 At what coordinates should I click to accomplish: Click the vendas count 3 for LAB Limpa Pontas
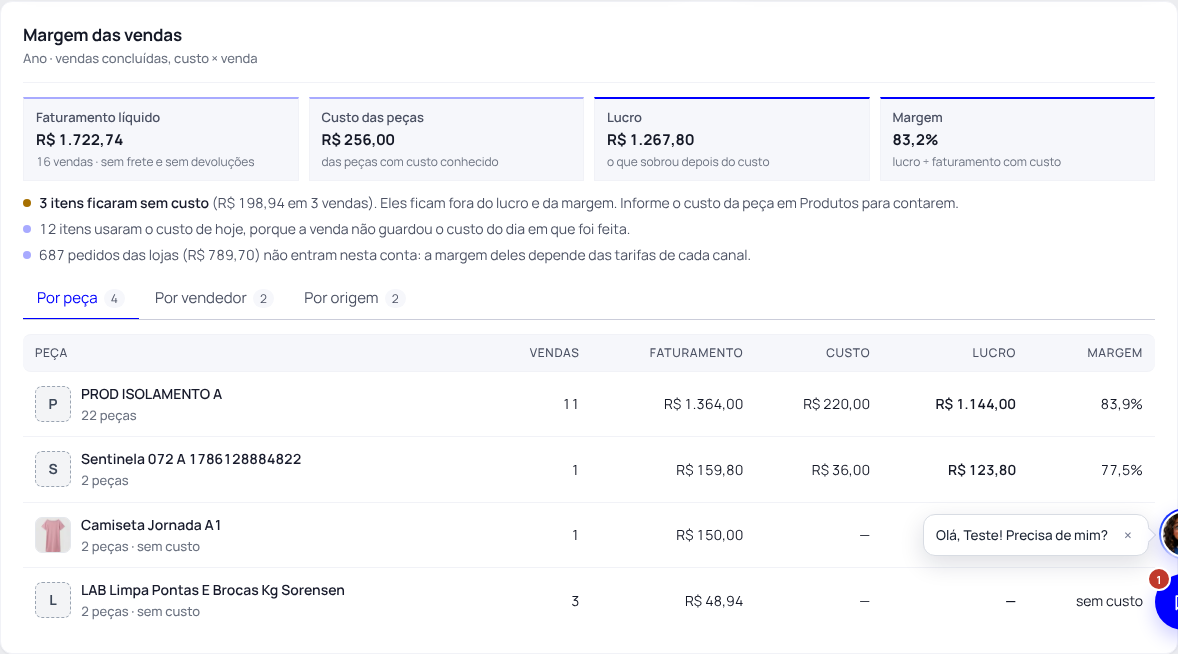pos(575,601)
